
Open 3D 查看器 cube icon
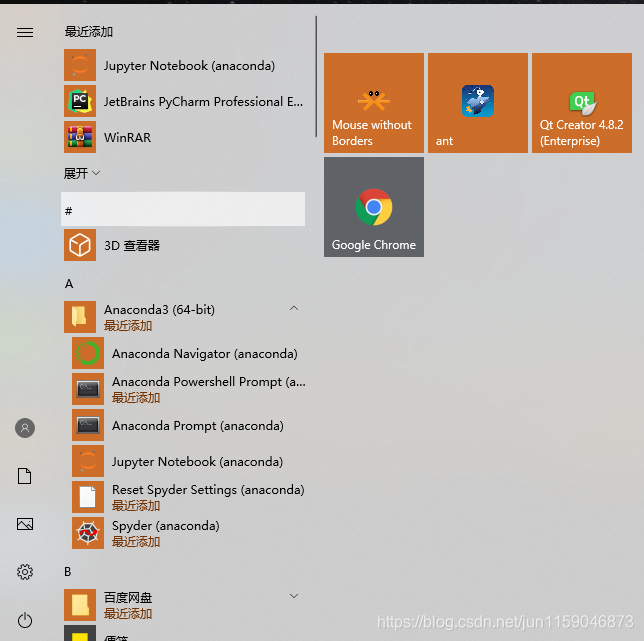pyautogui.click(x=80, y=245)
